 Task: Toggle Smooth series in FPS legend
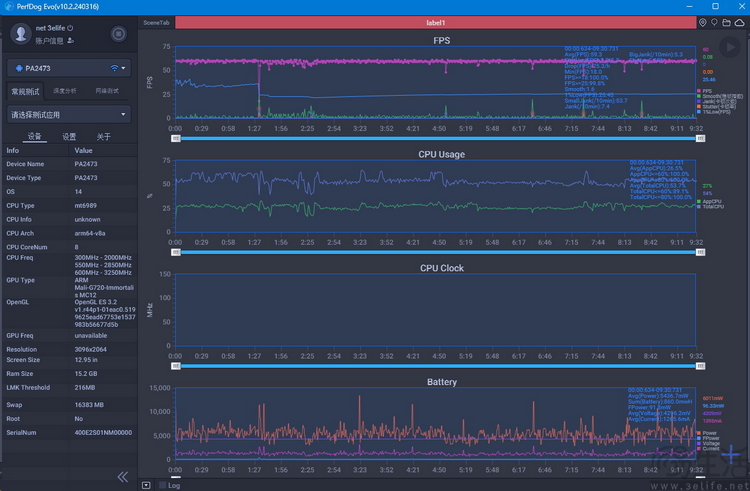719,96
